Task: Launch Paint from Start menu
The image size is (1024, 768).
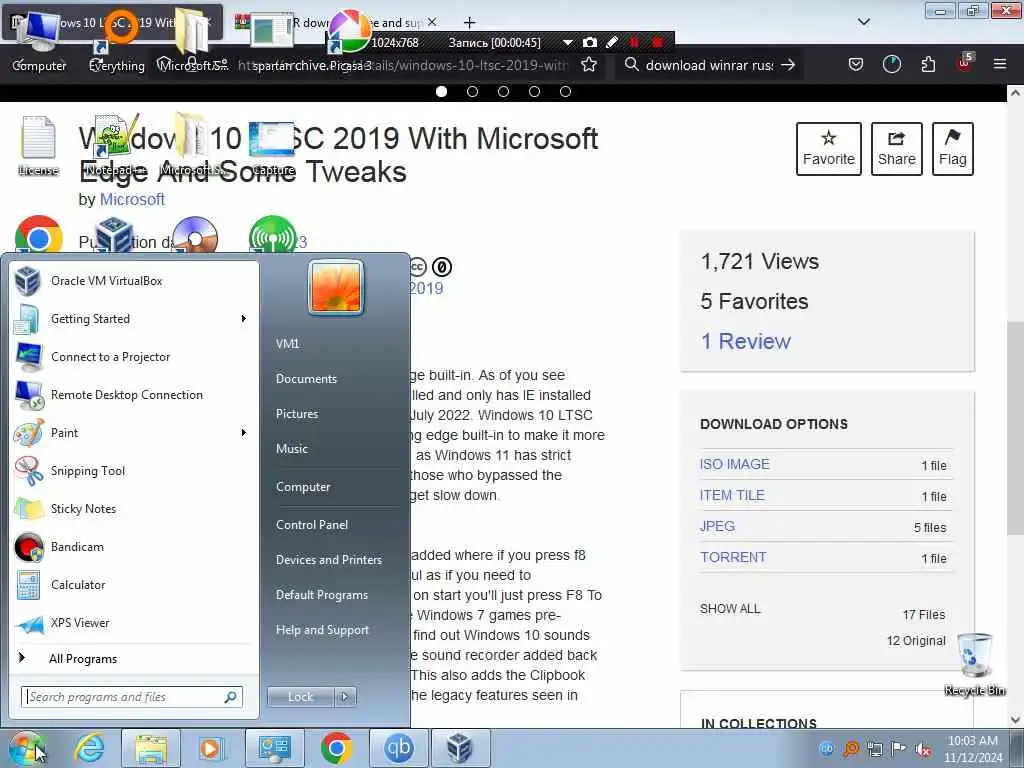Action: coord(134,432)
